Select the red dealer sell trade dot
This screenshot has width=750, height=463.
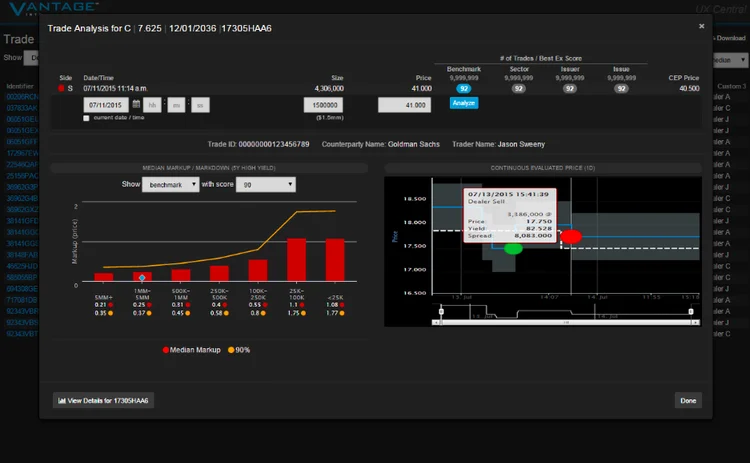(x=571, y=236)
